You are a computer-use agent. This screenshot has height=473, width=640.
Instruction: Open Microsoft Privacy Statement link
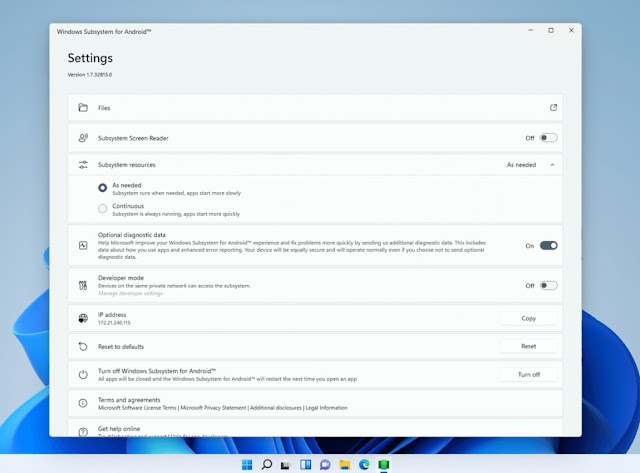[x=213, y=408]
